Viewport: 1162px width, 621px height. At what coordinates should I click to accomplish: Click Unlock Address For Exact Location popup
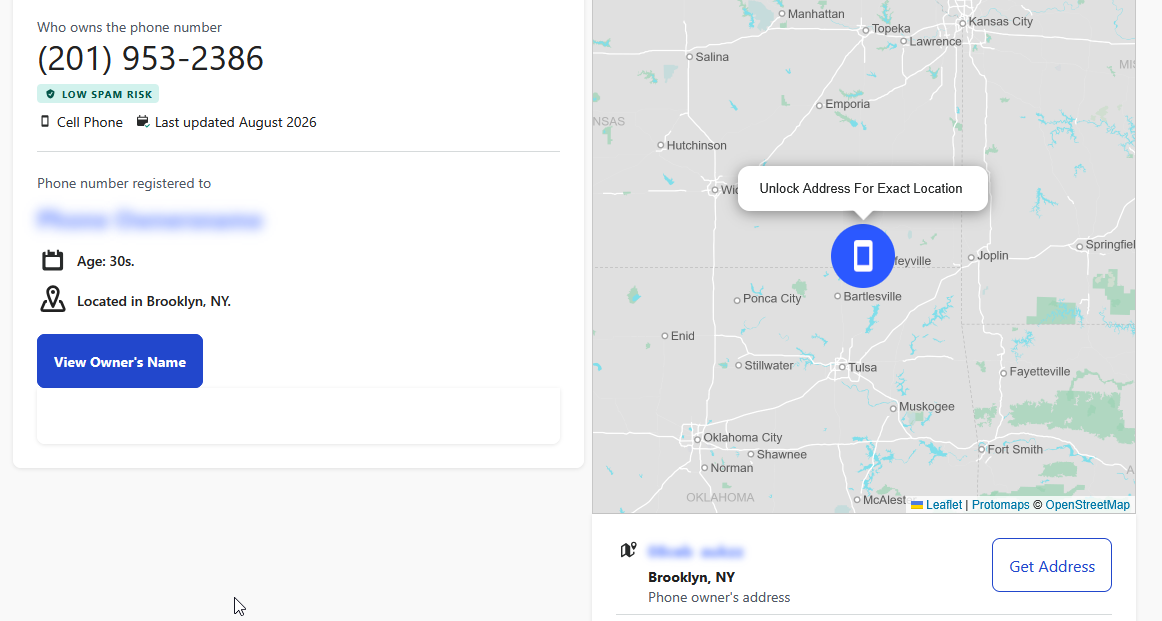863,188
